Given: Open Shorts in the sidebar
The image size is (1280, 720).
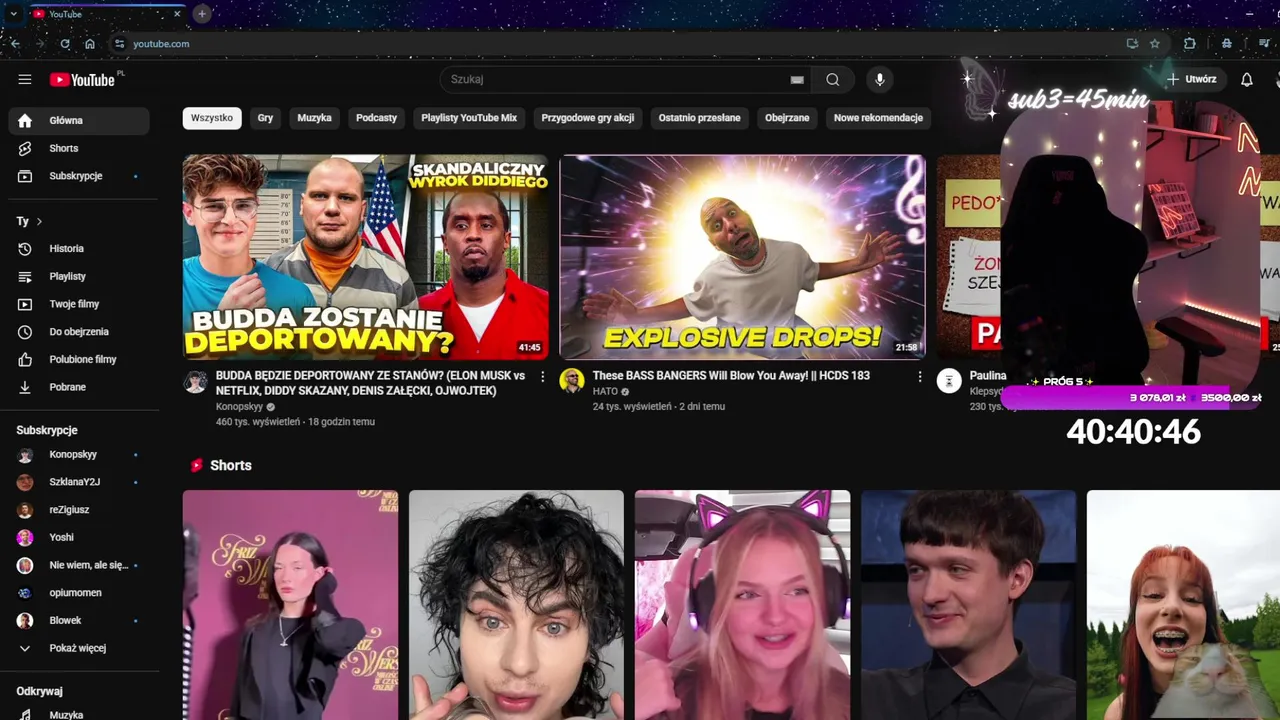Looking at the screenshot, I should (x=79, y=148).
